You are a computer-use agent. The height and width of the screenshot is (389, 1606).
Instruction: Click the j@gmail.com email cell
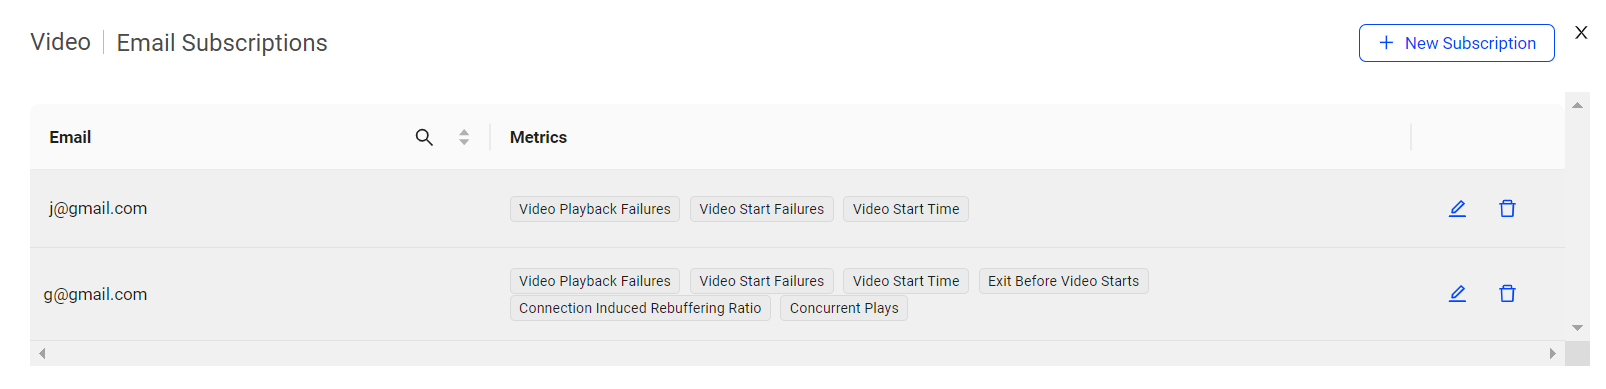[x=98, y=208]
